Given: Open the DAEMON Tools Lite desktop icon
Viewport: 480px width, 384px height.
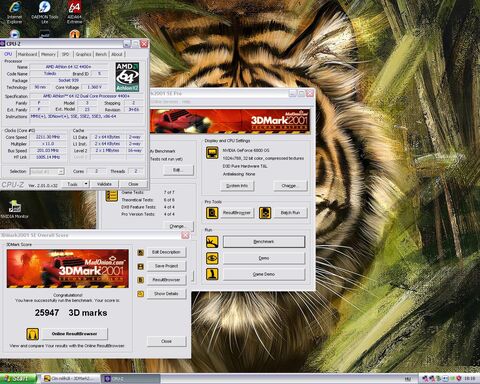Looking at the screenshot, I should click(x=45, y=12).
